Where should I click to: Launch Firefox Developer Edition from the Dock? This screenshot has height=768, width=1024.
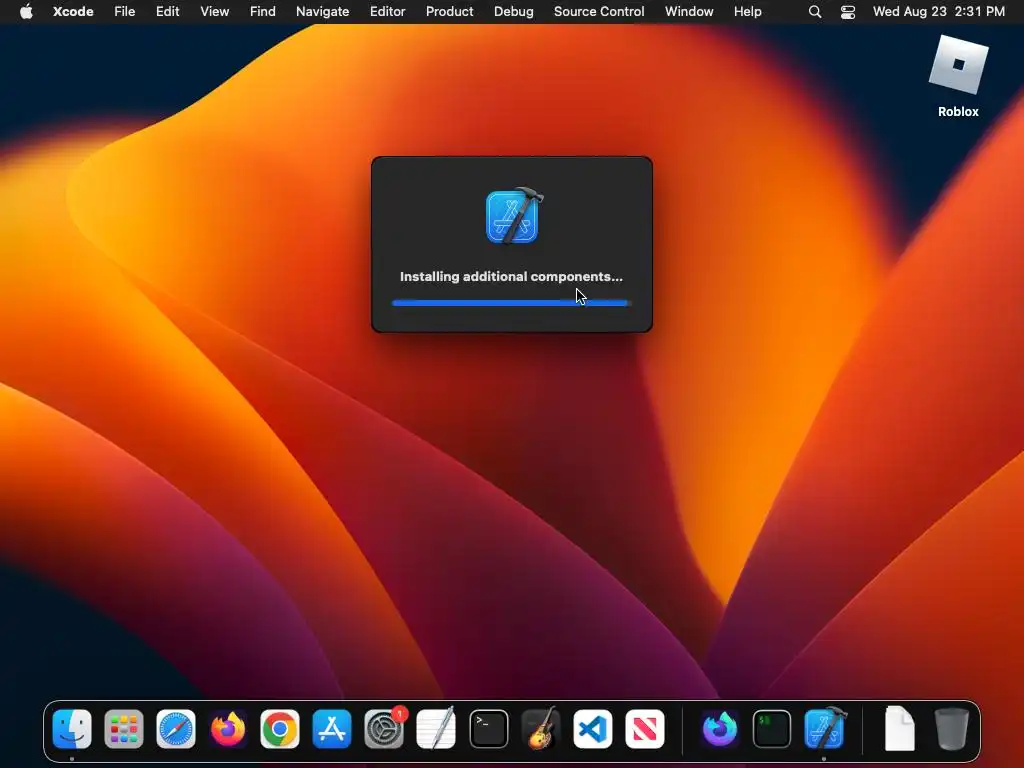(720, 728)
